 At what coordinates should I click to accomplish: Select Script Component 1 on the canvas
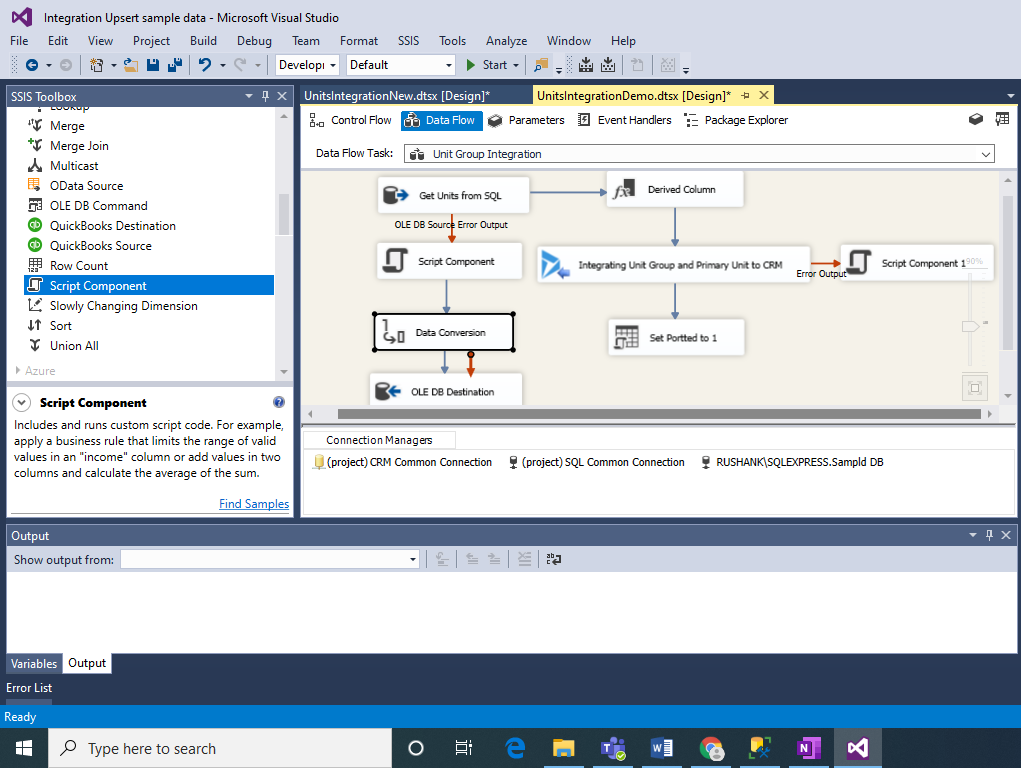click(917, 263)
